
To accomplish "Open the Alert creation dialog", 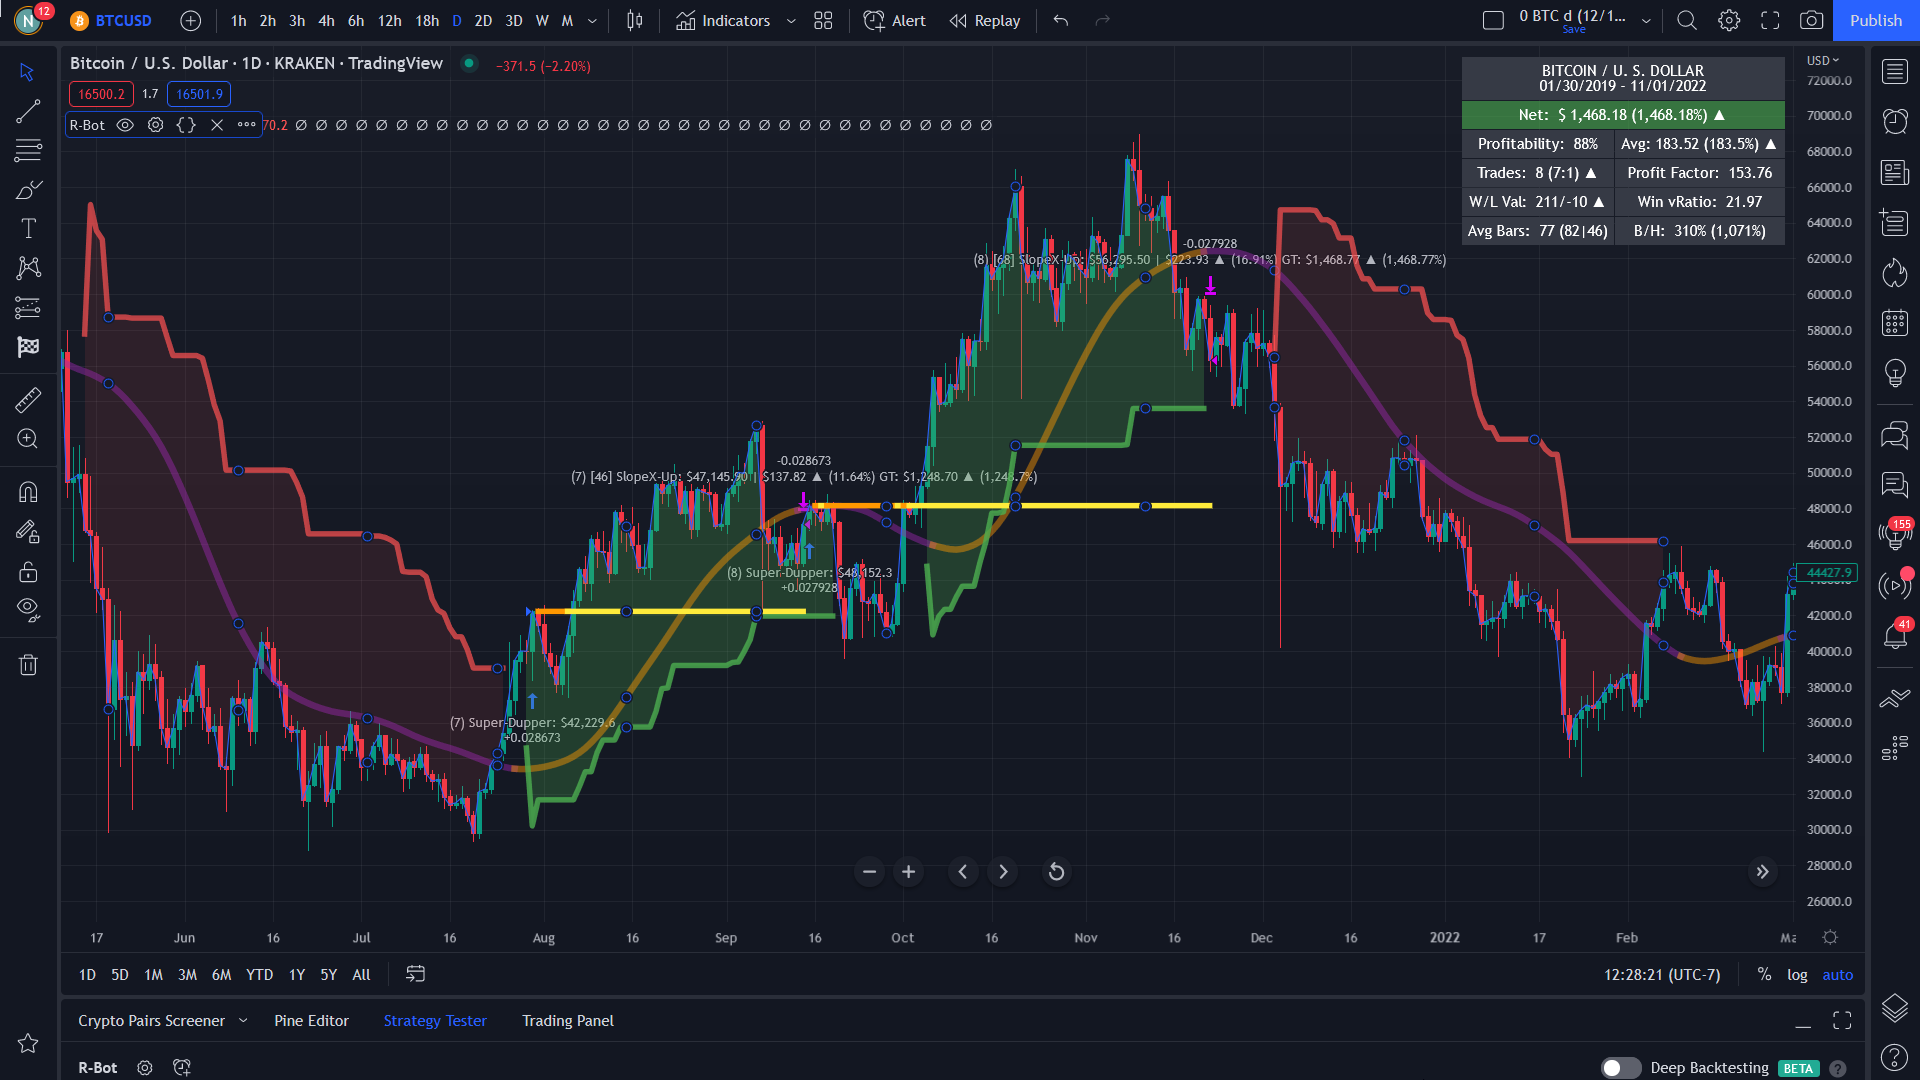I will tap(895, 20).
